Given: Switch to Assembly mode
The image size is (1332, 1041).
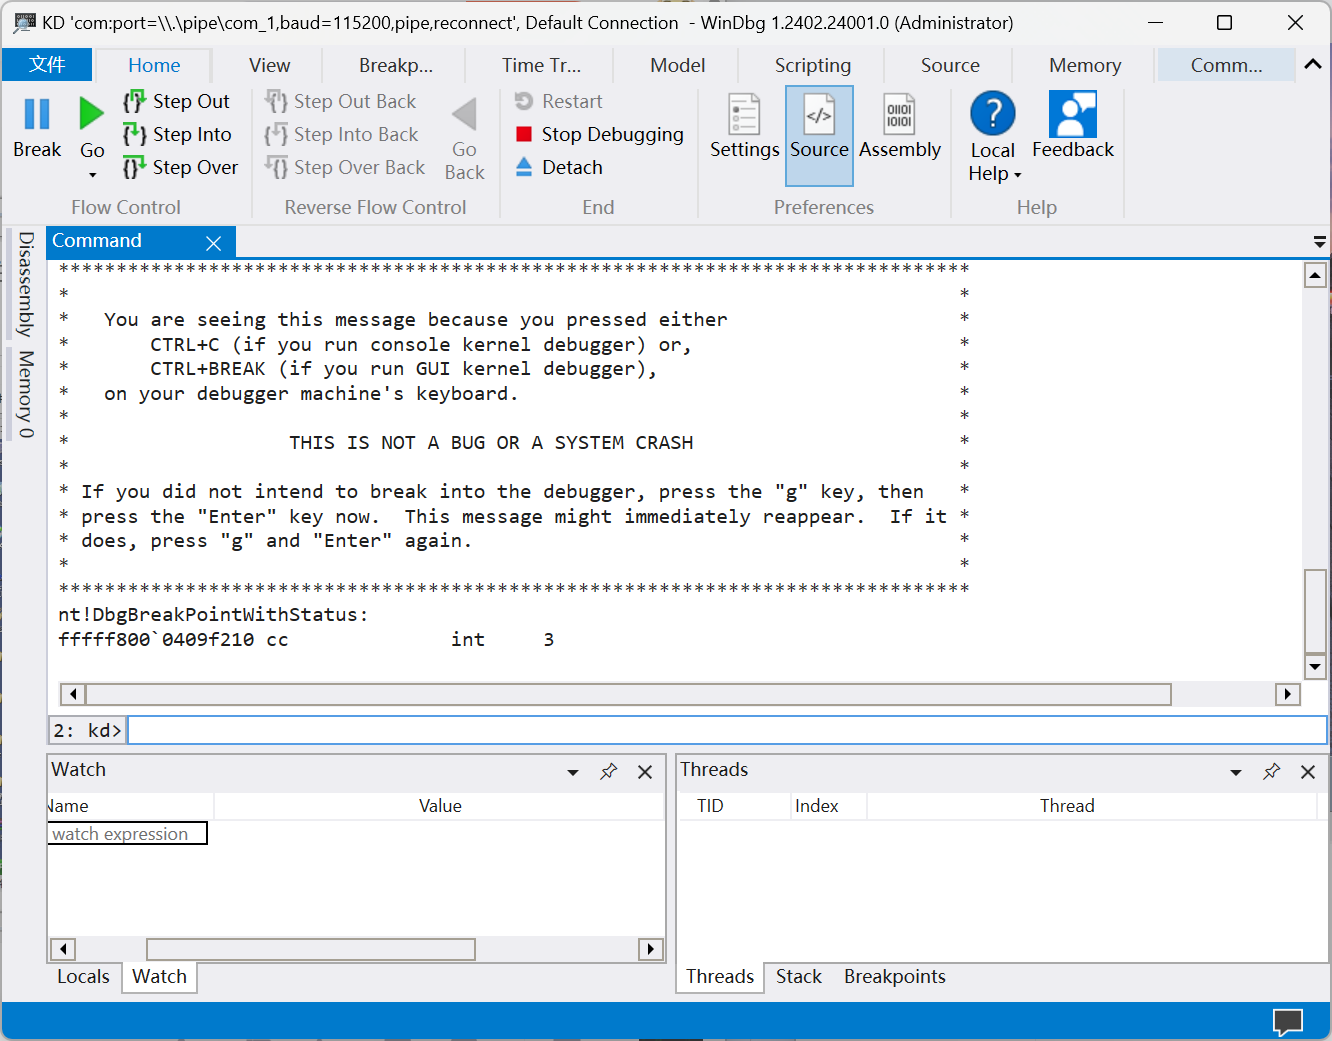Looking at the screenshot, I should click(x=899, y=116).
